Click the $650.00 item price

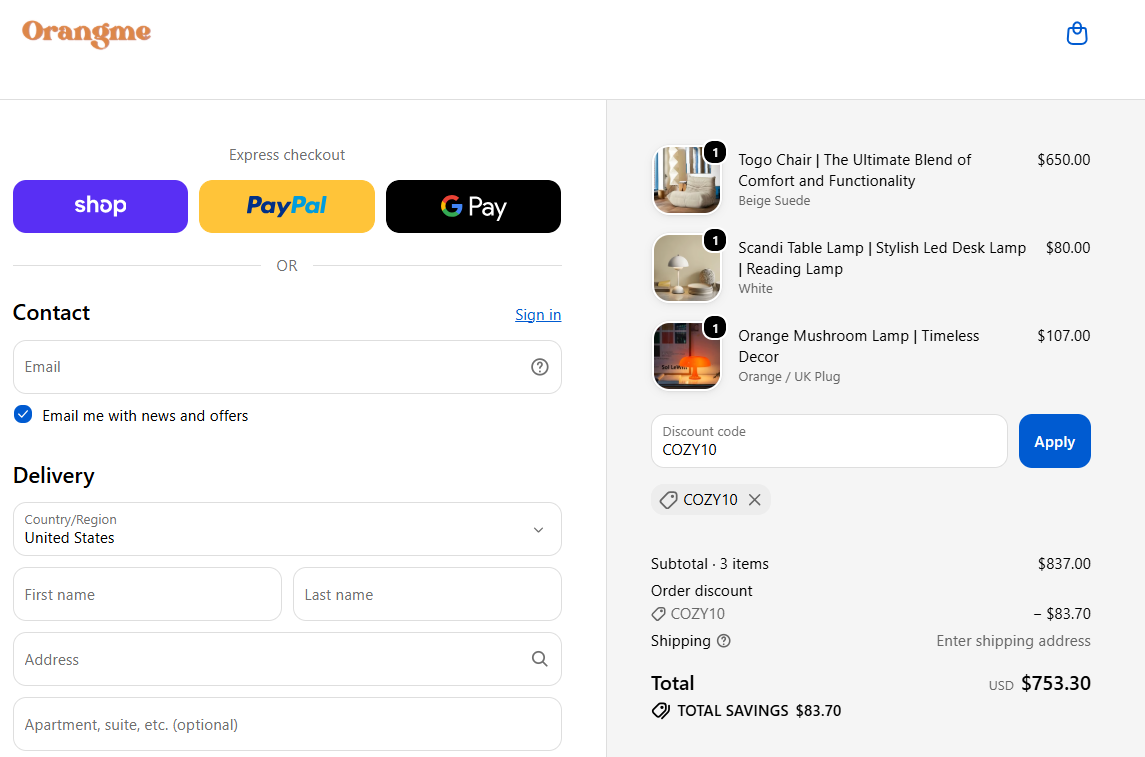[x=1063, y=160]
